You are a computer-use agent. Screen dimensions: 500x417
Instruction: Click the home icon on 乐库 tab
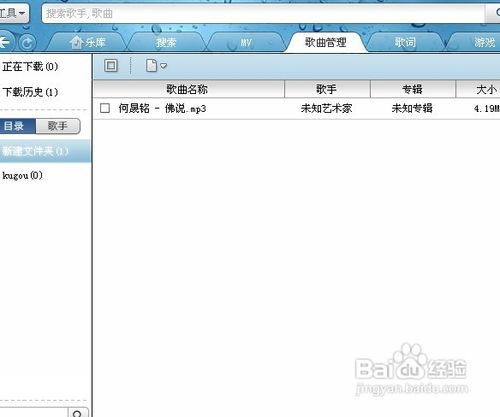76,42
